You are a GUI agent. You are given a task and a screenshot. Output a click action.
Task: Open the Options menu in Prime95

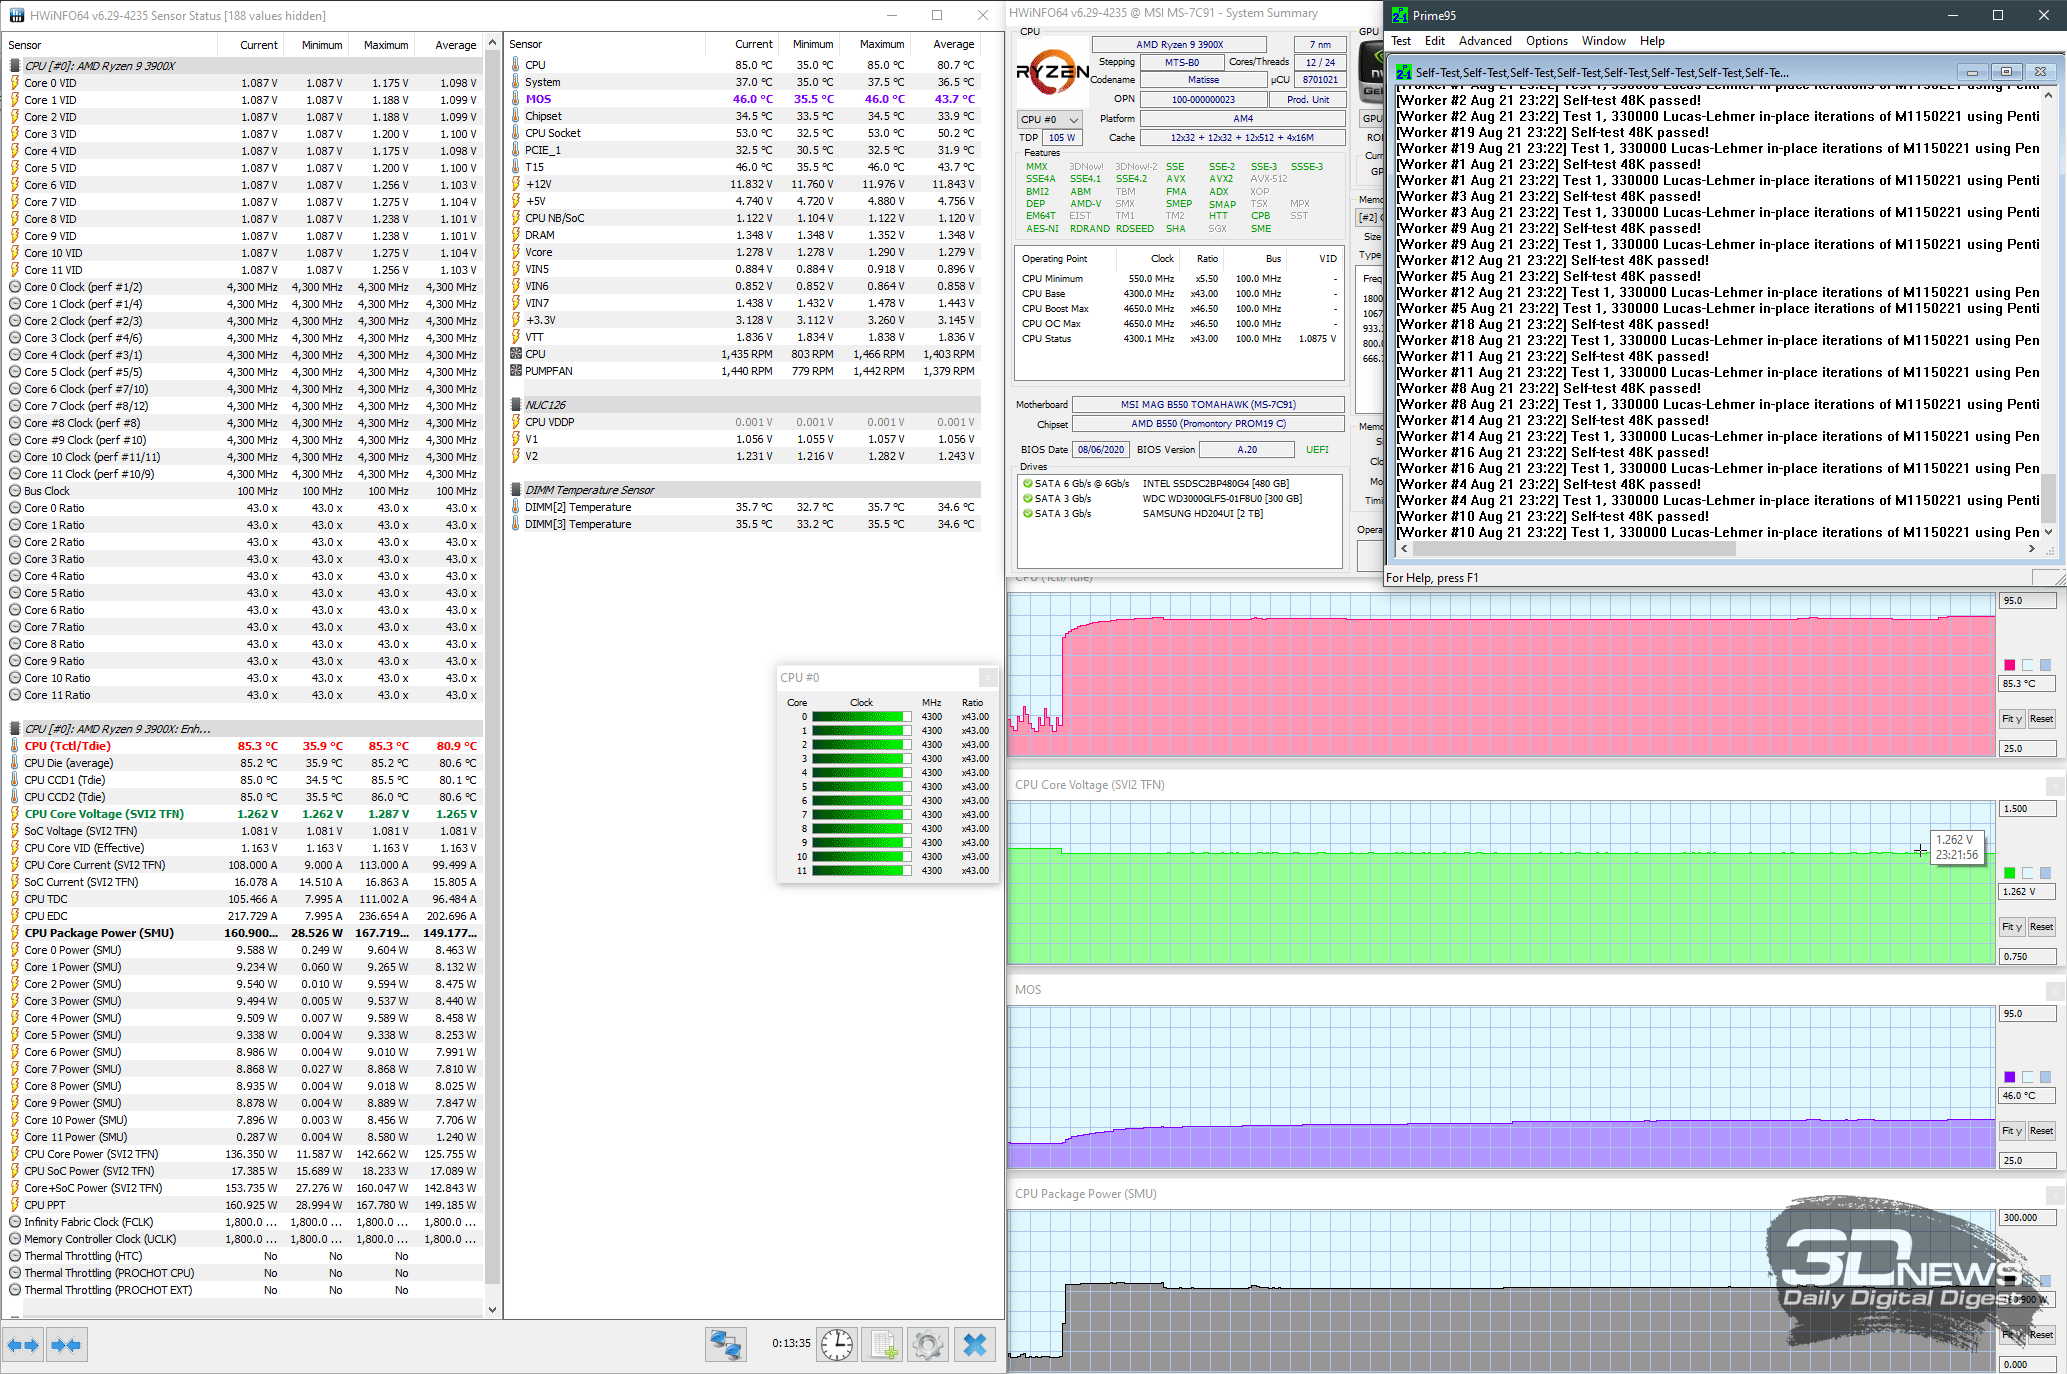[x=1546, y=41]
